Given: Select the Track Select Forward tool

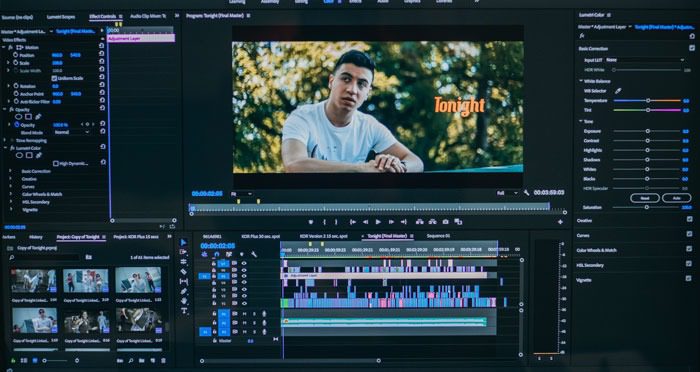Looking at the screenshot, I should tap(183, 252).
